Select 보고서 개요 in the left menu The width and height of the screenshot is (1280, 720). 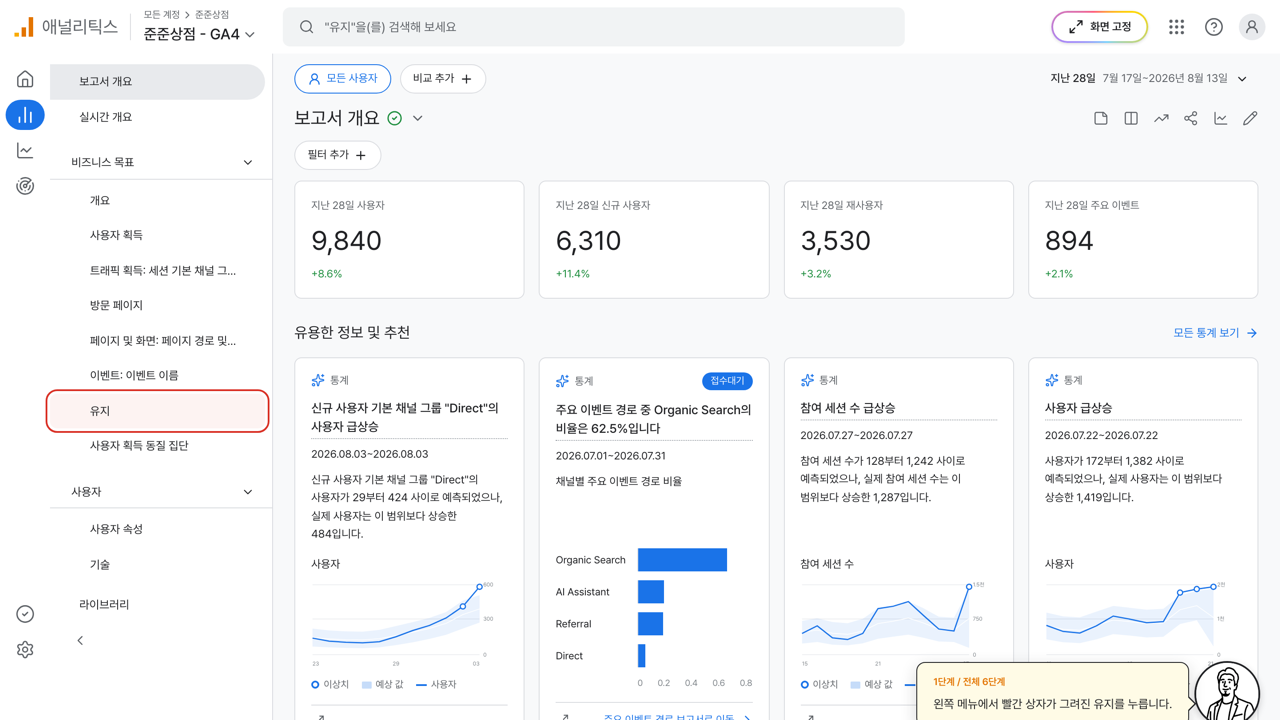(157, 82)
